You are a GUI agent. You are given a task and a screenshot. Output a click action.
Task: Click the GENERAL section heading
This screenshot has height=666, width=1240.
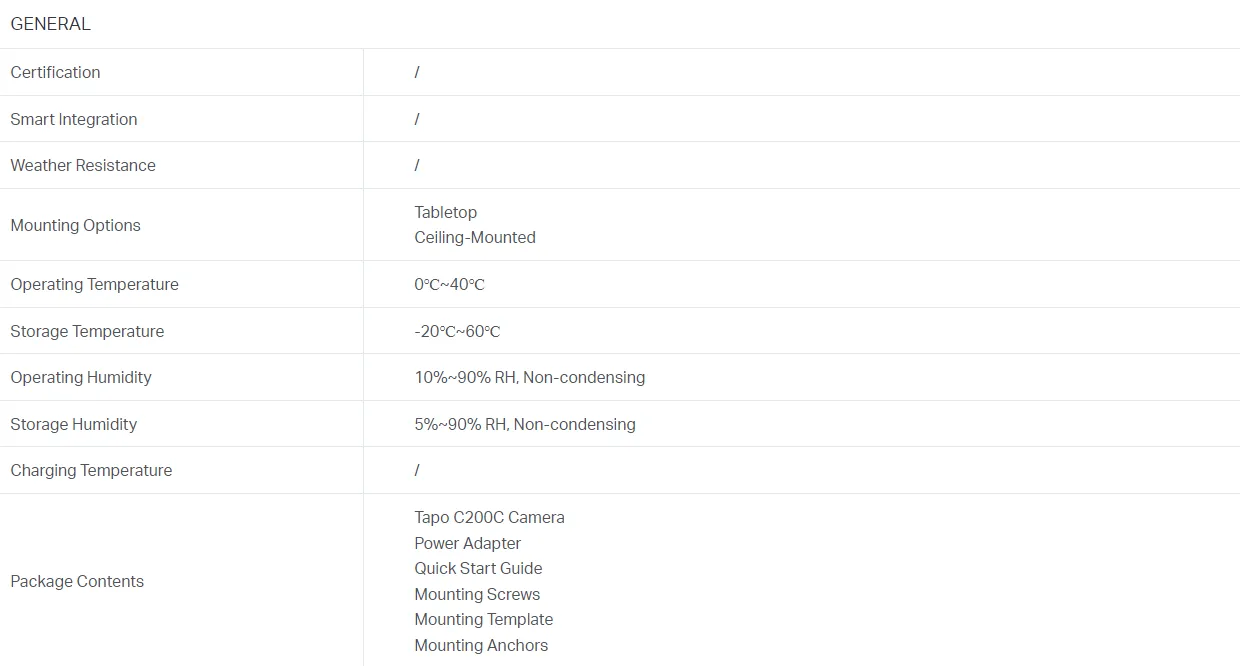(x=50, y=24)
